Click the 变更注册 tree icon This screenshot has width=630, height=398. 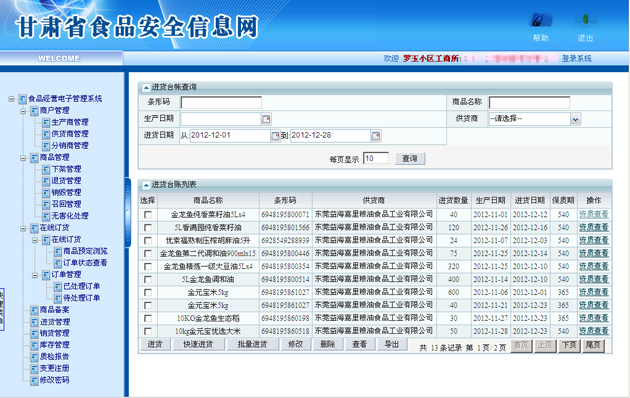pyautogui.click(x=35, y=369)
